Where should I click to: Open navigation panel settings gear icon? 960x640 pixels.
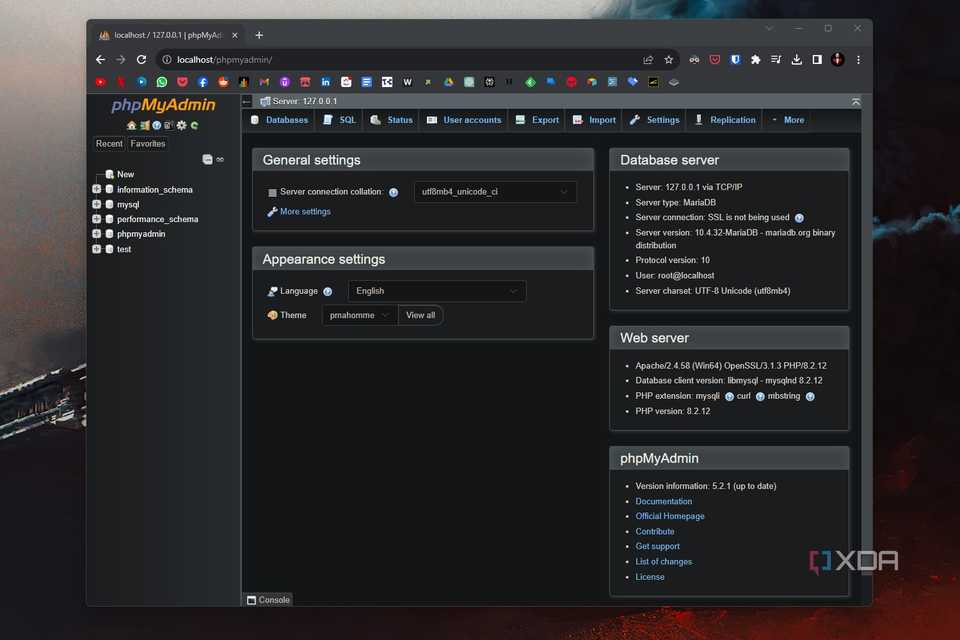click(181, 125)
